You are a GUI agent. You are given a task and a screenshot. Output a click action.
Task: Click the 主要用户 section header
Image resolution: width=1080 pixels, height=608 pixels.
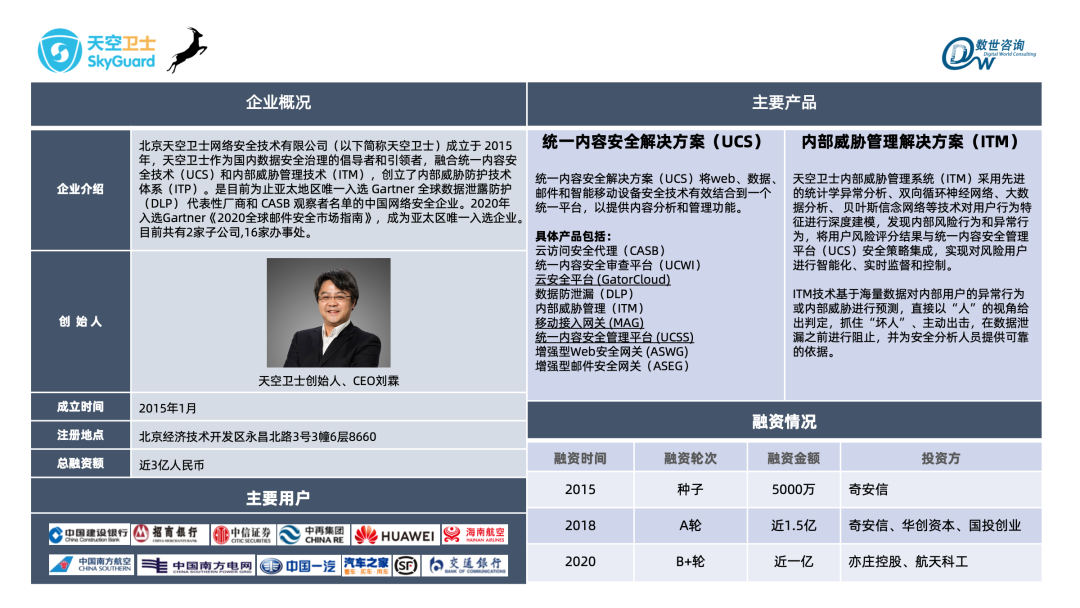(x=278, y=498)
